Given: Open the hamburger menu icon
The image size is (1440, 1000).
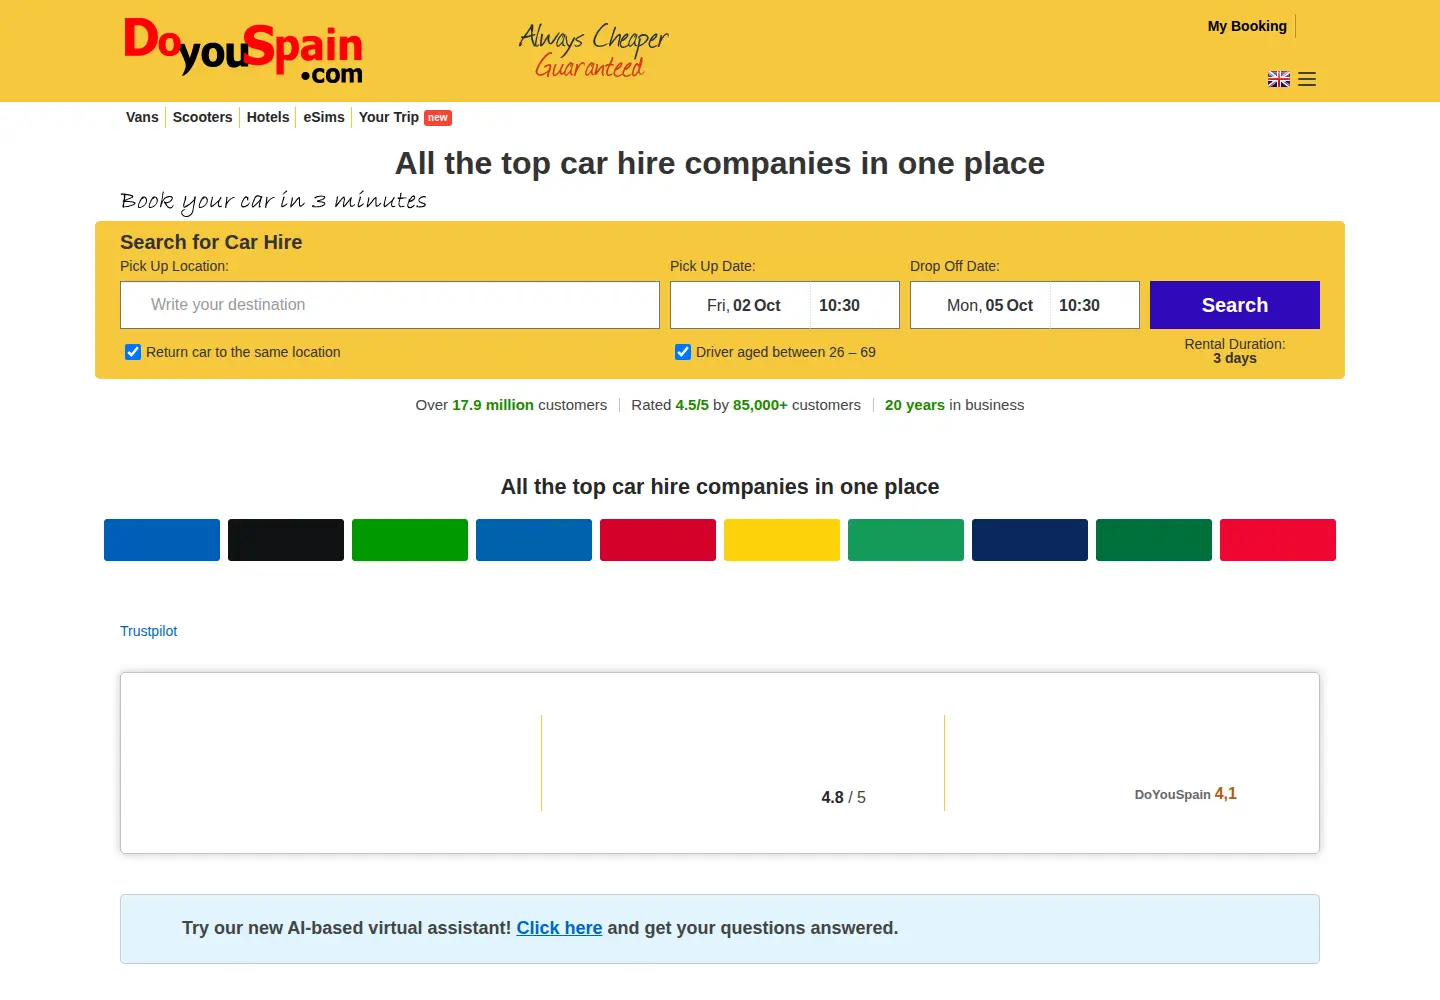Looking at the screenshot, I should pos(1307,79).
